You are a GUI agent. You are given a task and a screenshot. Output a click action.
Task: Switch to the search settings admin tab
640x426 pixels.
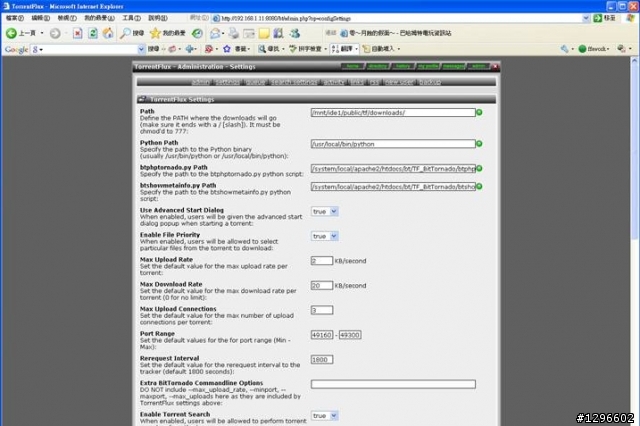point(294,82)
